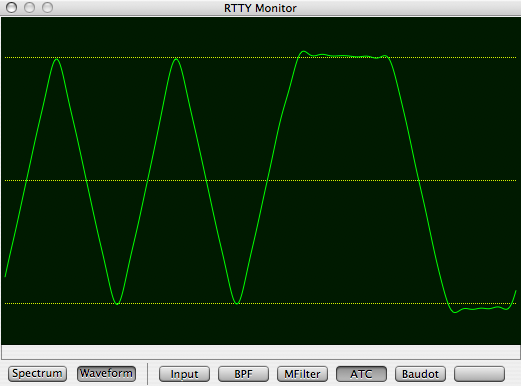Click the flat top of the waveform

(x=343, y=55)
